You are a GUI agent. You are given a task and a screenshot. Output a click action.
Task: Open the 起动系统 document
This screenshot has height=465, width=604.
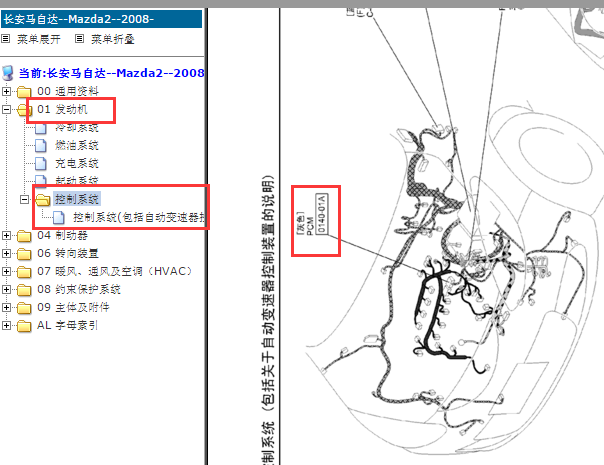(77, 181)
